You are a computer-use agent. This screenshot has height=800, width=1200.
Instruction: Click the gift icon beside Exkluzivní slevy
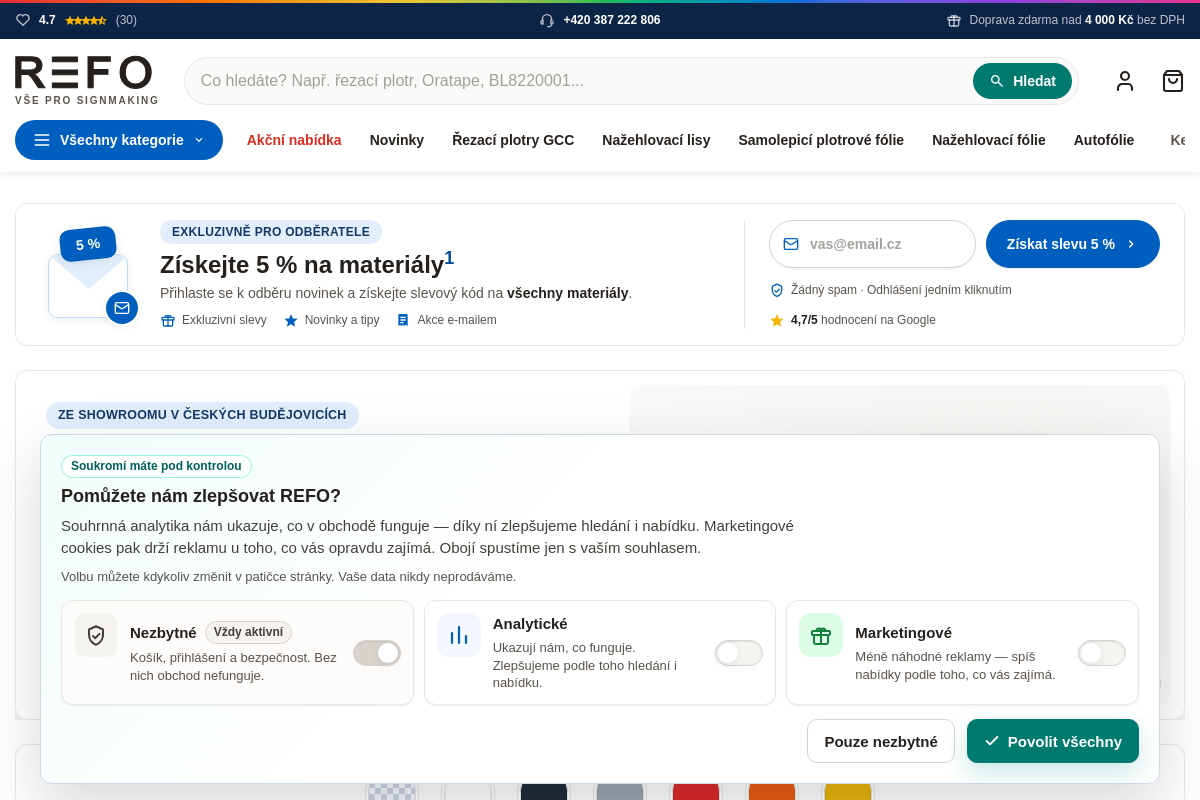pos(168,320)
